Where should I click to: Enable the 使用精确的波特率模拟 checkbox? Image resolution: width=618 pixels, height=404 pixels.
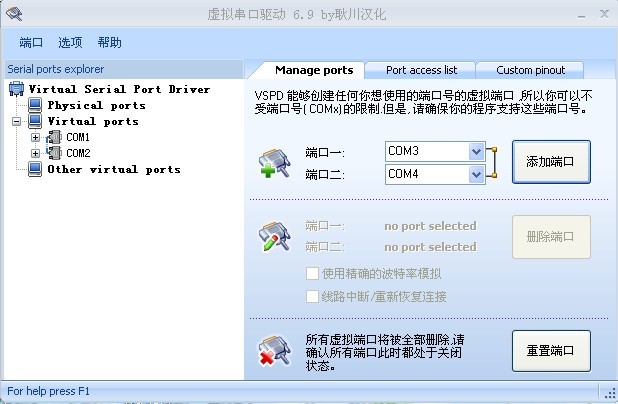312,273
